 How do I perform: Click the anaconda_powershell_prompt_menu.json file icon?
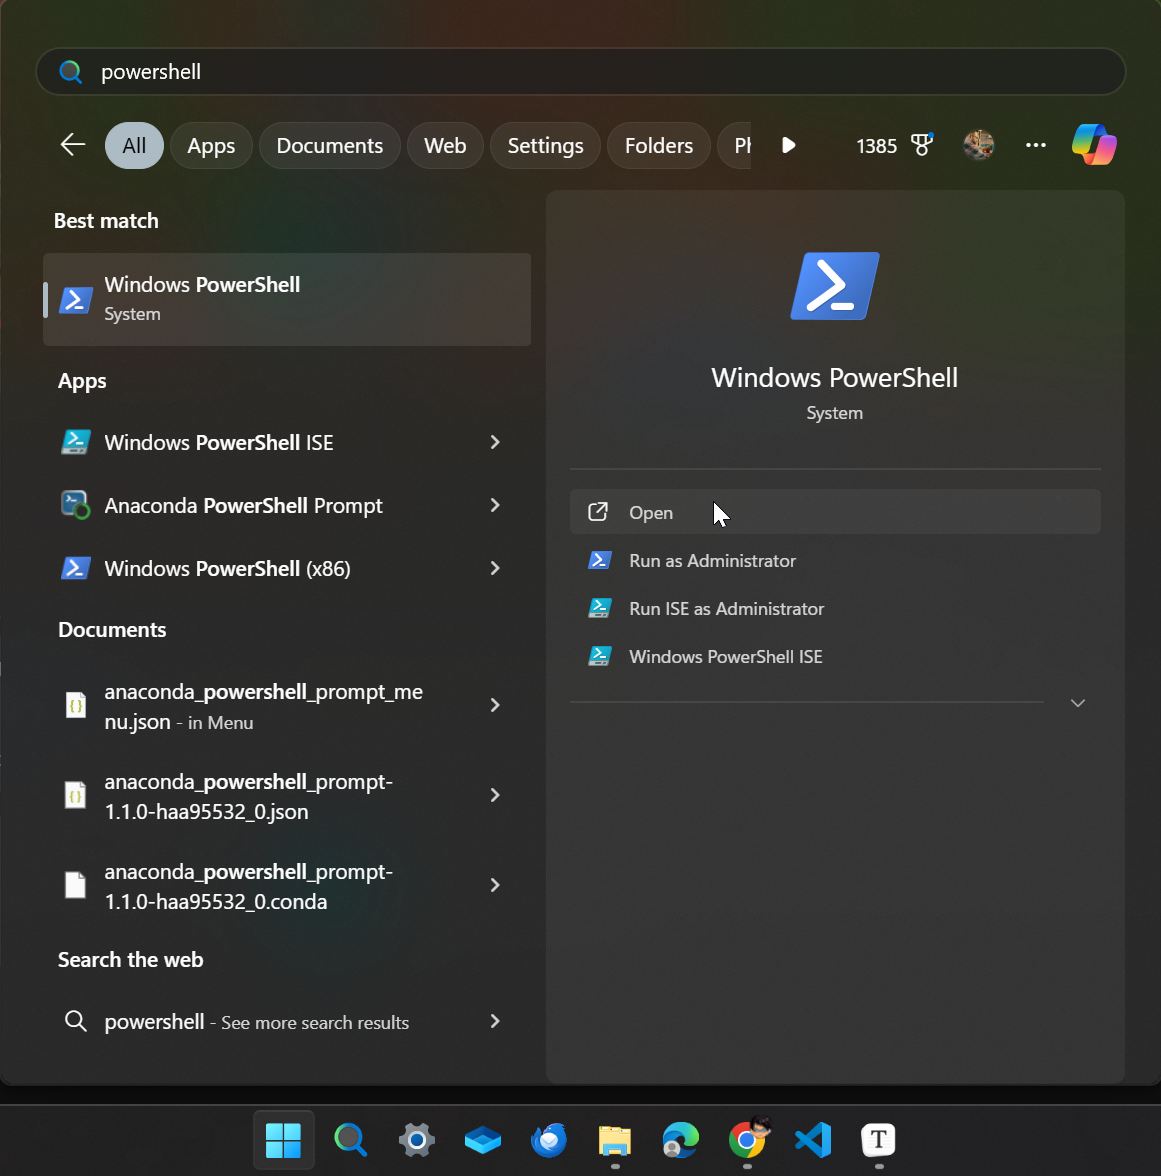76,706
